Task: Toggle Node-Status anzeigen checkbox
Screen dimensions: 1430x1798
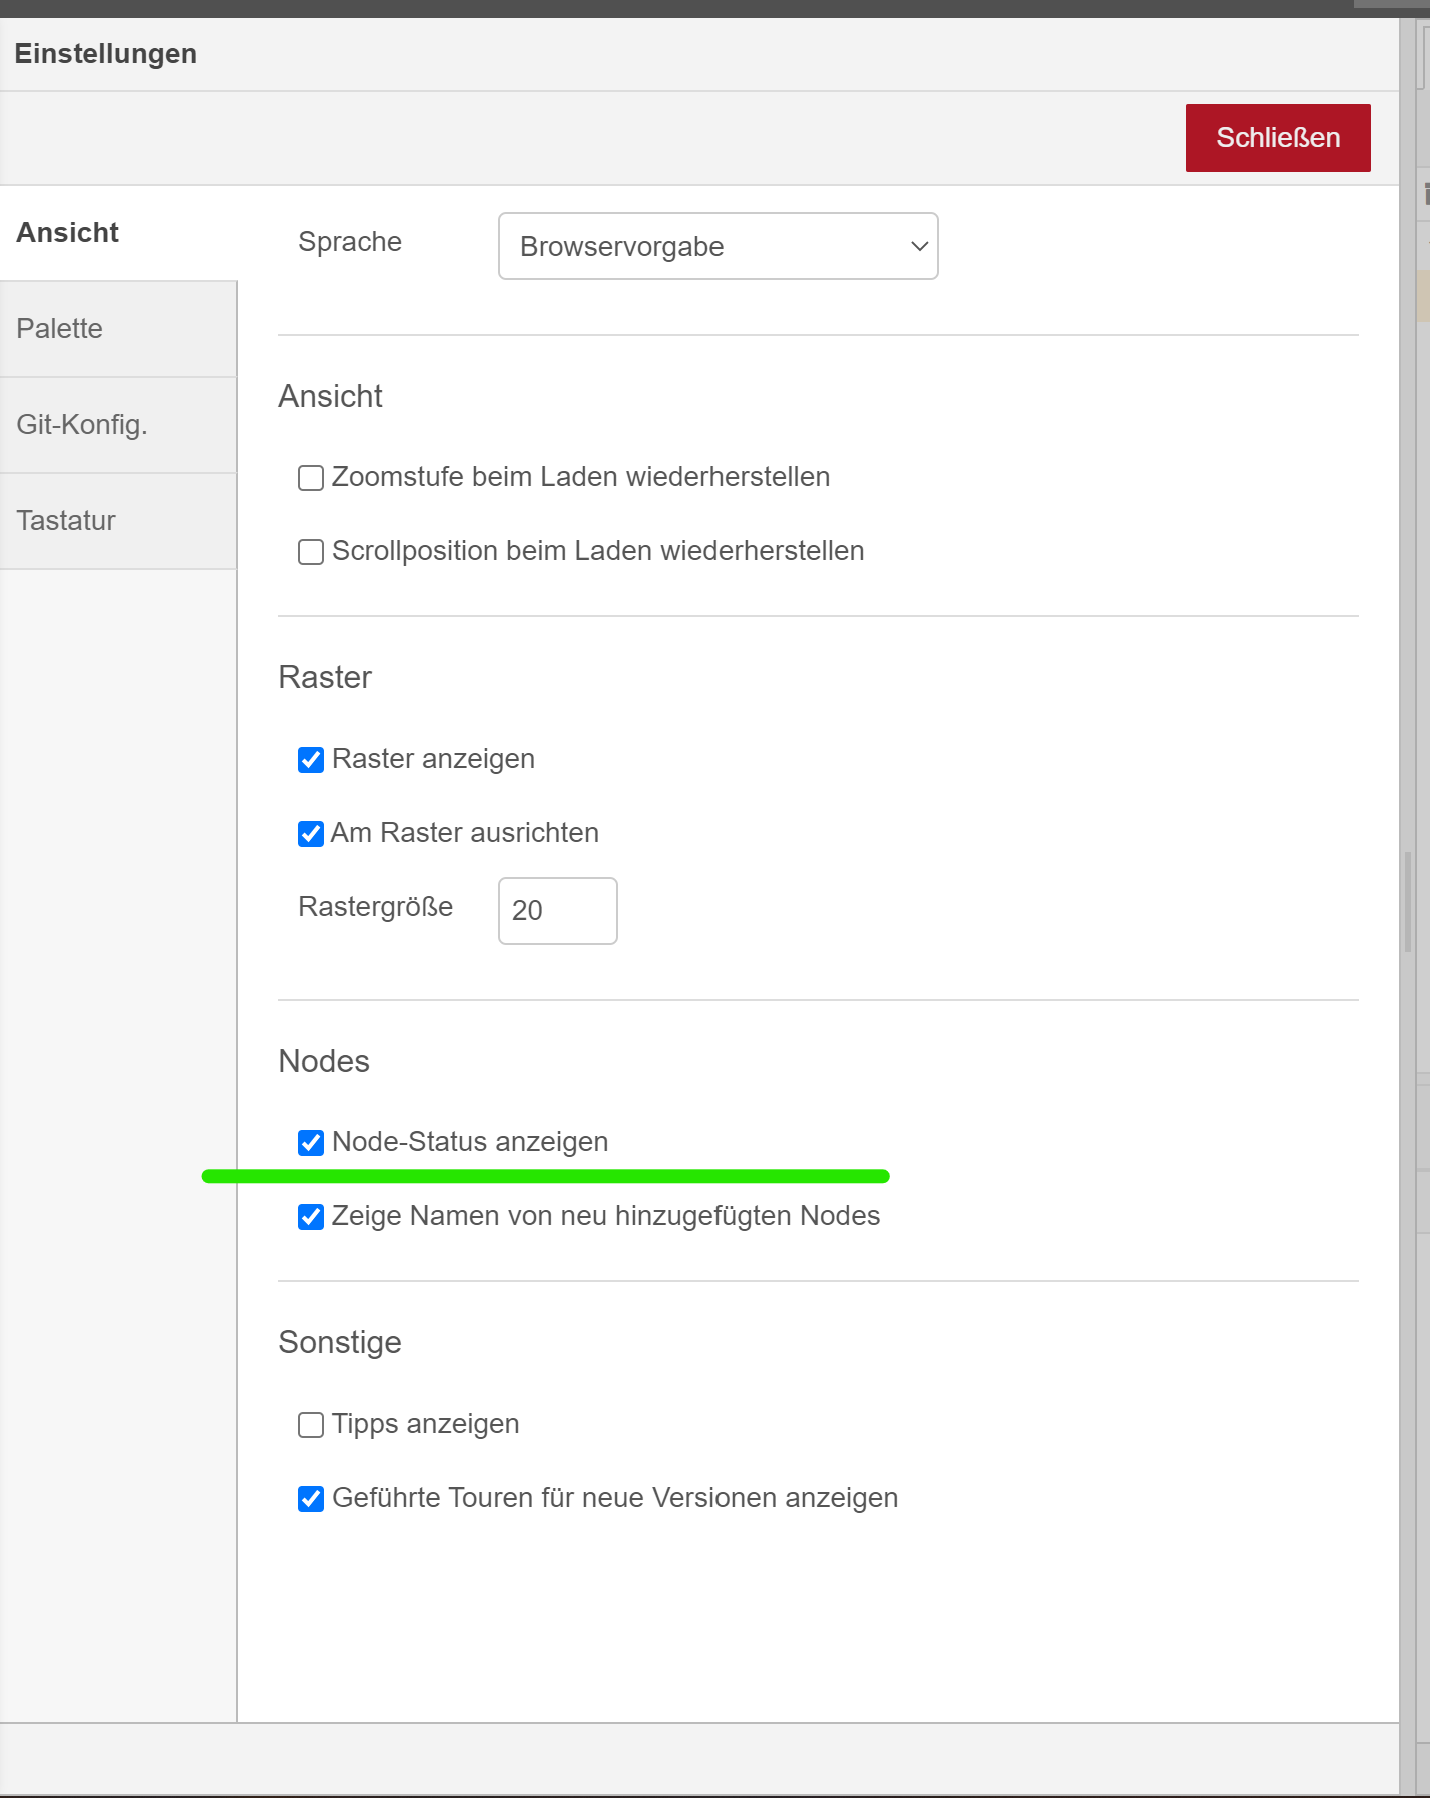Action: click(x=311, y=1143)
